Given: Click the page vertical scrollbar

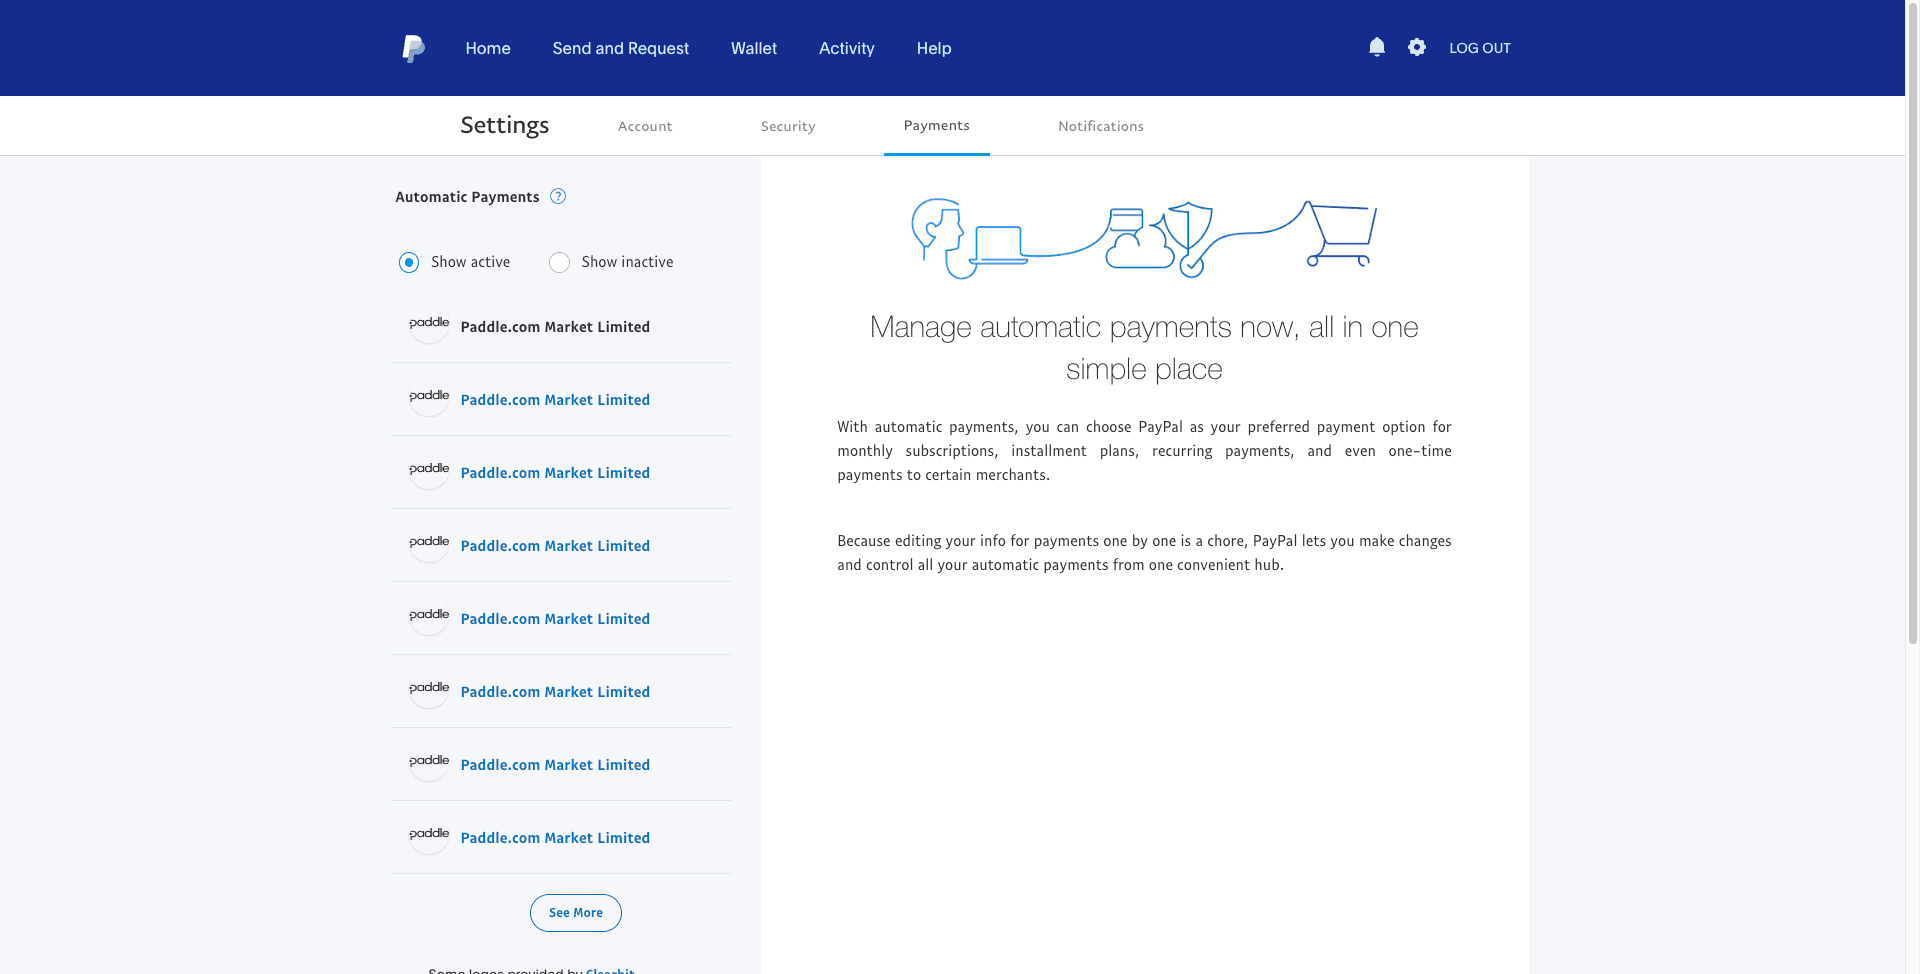Looking at the screenshot, I should (x=1913, y=322).
